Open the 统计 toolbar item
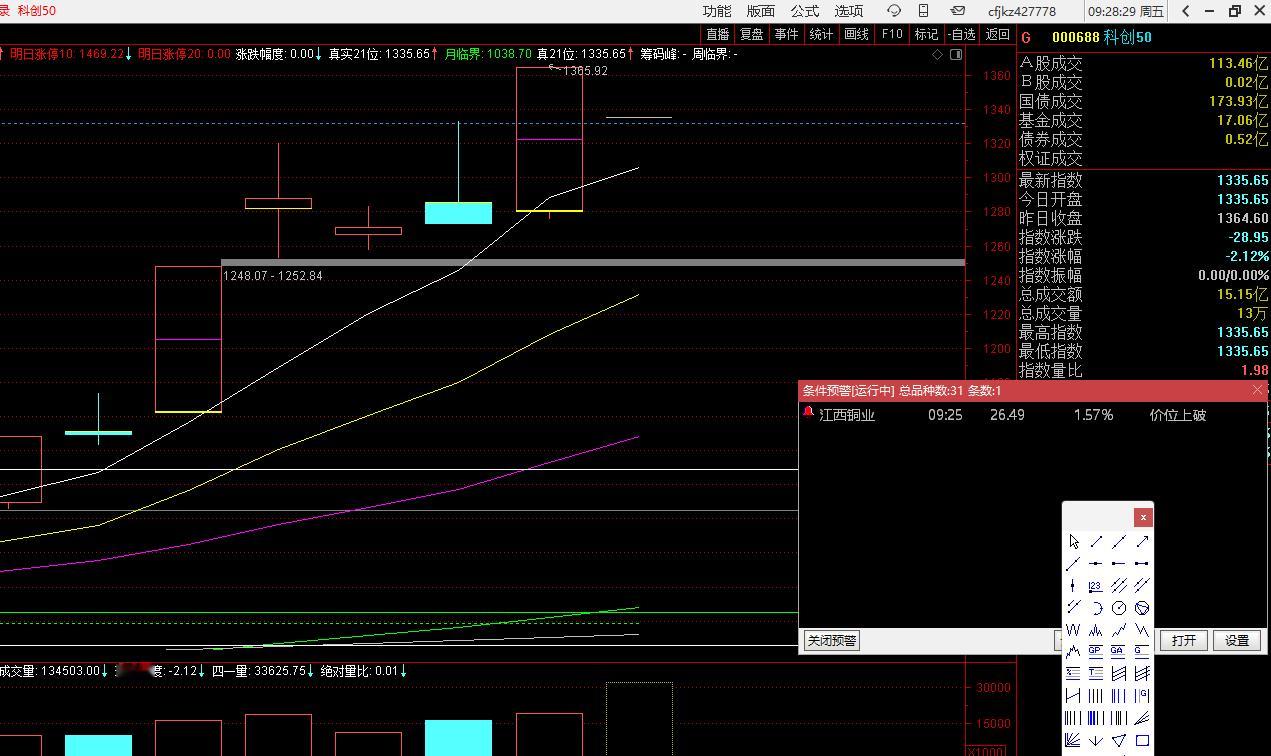Screen dimensions: 1271x756 point(822,34)
